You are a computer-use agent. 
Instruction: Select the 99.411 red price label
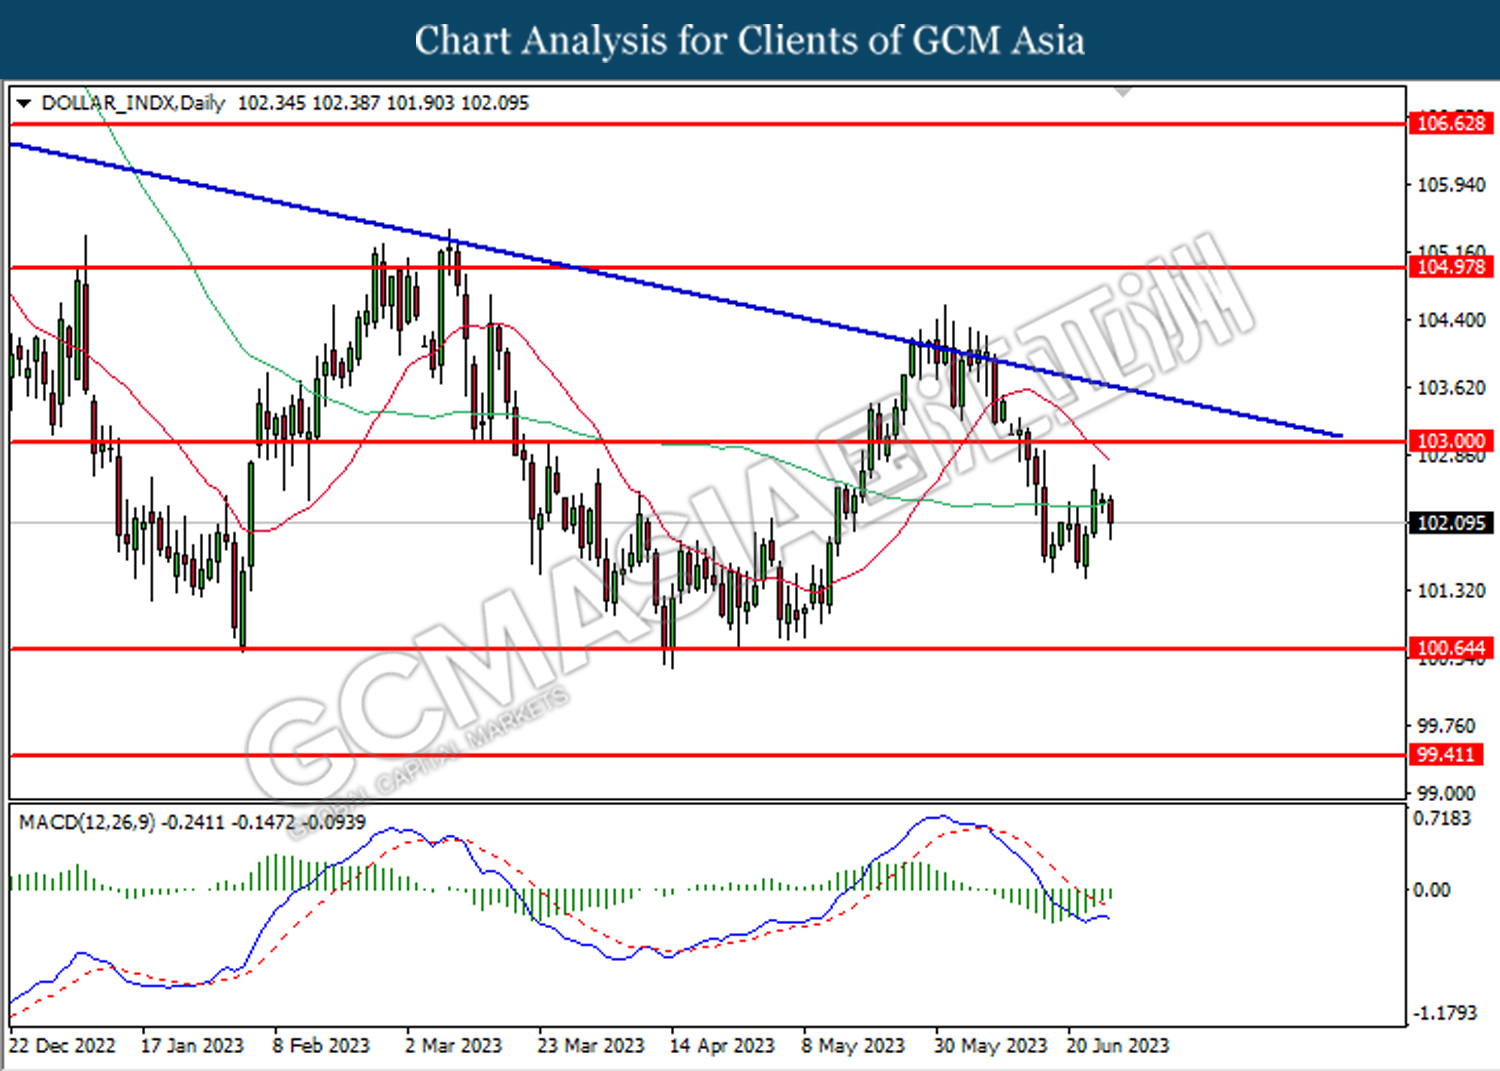click(x=1446, y=755)
